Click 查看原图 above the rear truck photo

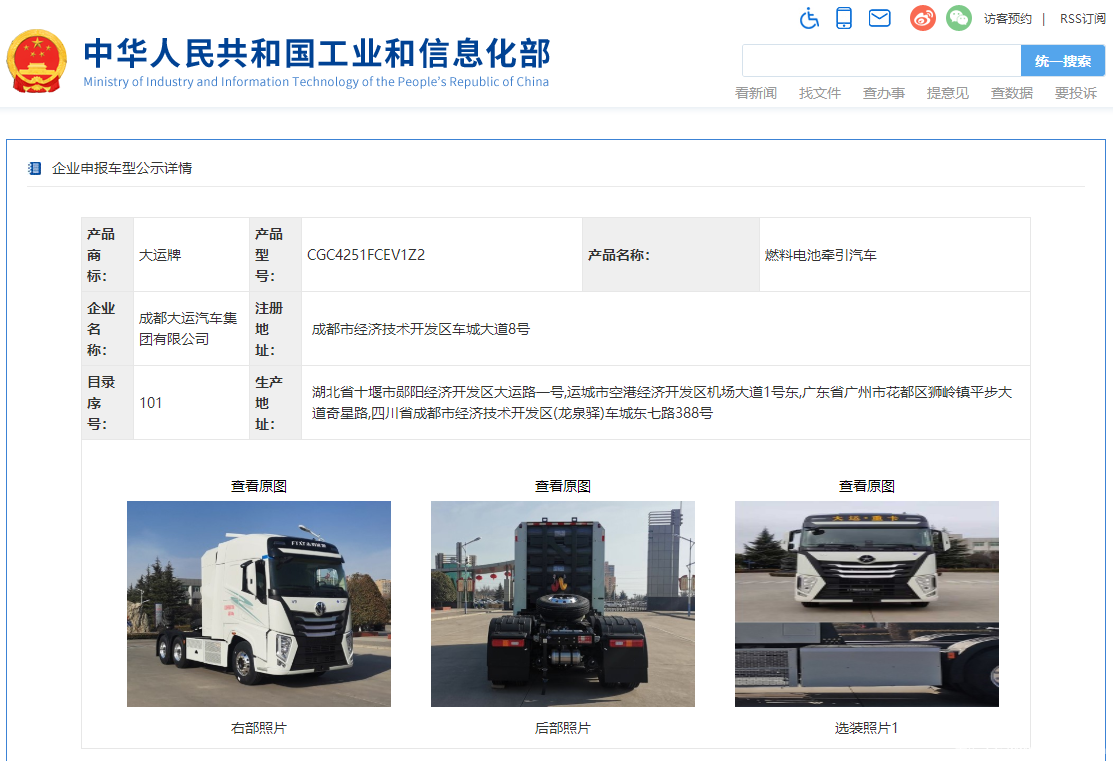click(562, 486)
